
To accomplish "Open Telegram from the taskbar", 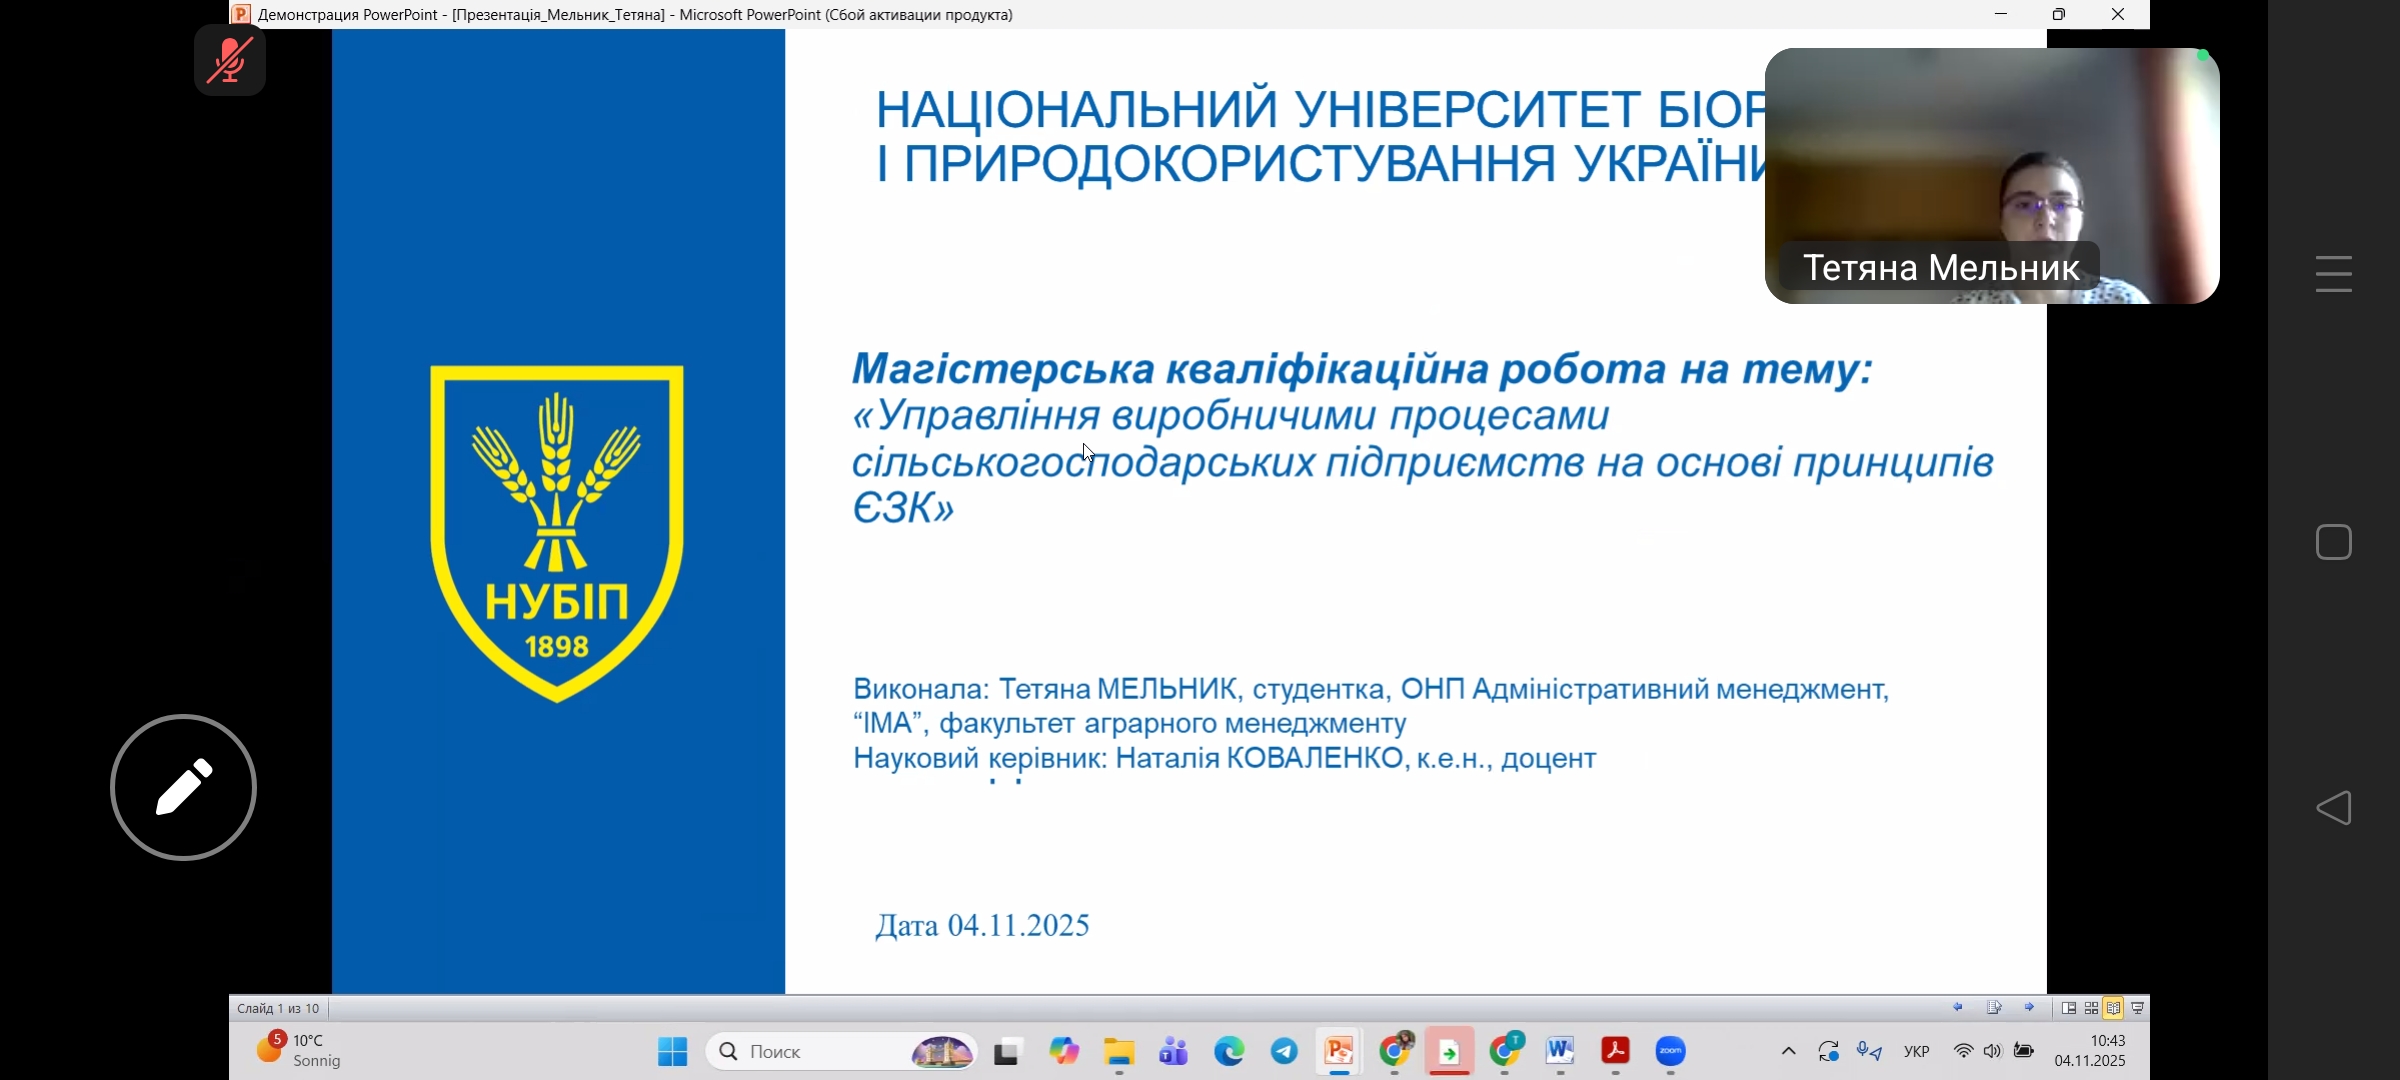I will 1284,1051.
